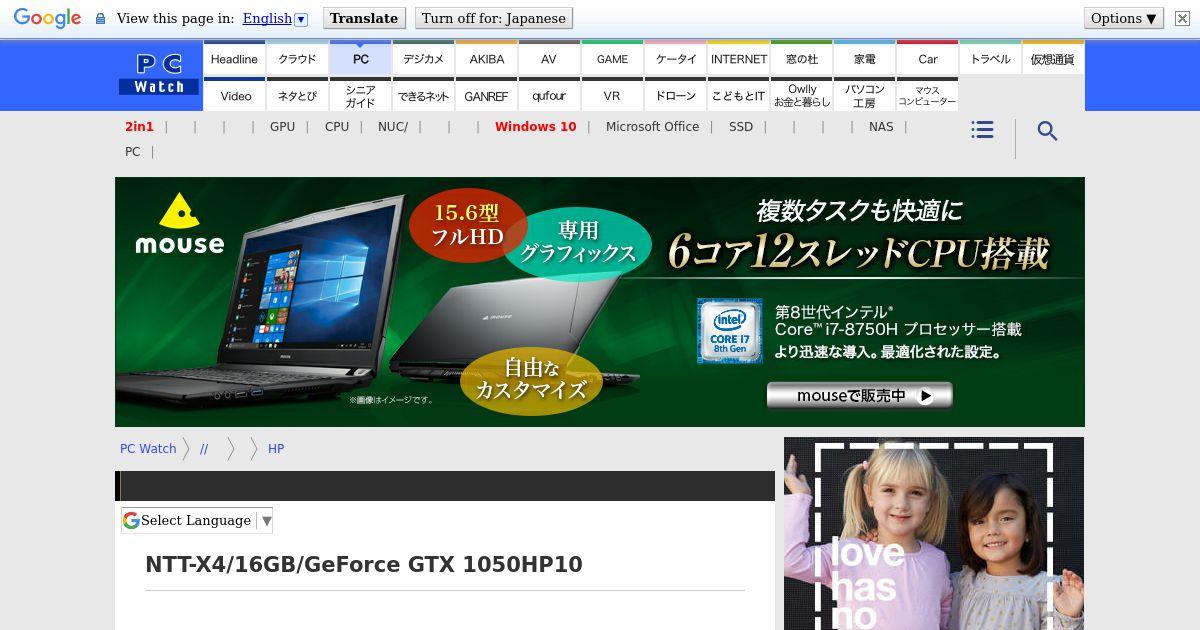
Task: Click the children photo sidebar ad
Action: (934, 533)
